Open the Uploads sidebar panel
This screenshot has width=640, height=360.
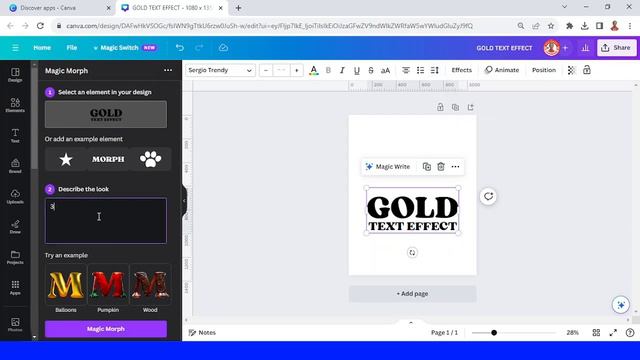(x=15, y=196)
